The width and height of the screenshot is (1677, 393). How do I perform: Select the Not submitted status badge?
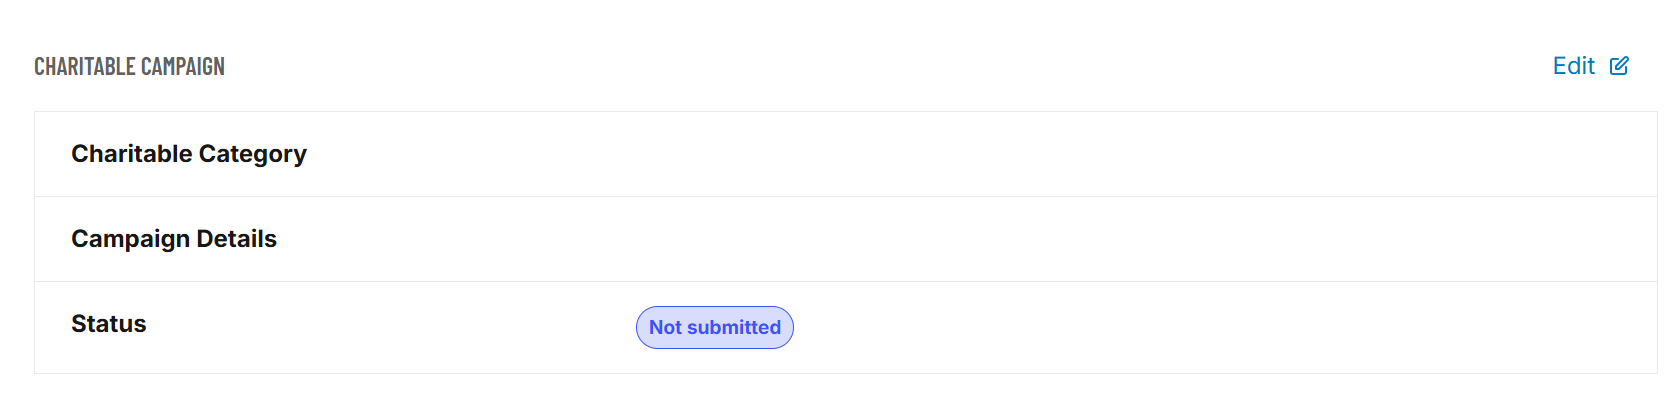tap(715, 327)
